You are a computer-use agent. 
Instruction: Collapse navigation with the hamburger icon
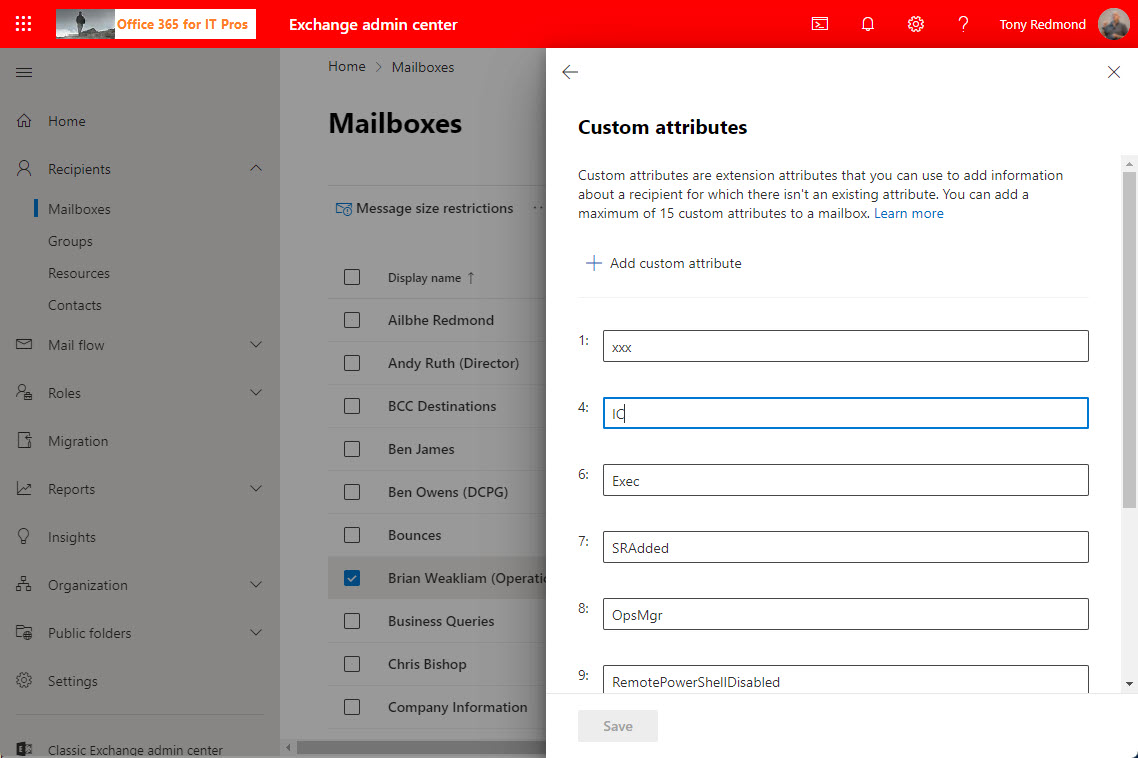tap(24, 72)
